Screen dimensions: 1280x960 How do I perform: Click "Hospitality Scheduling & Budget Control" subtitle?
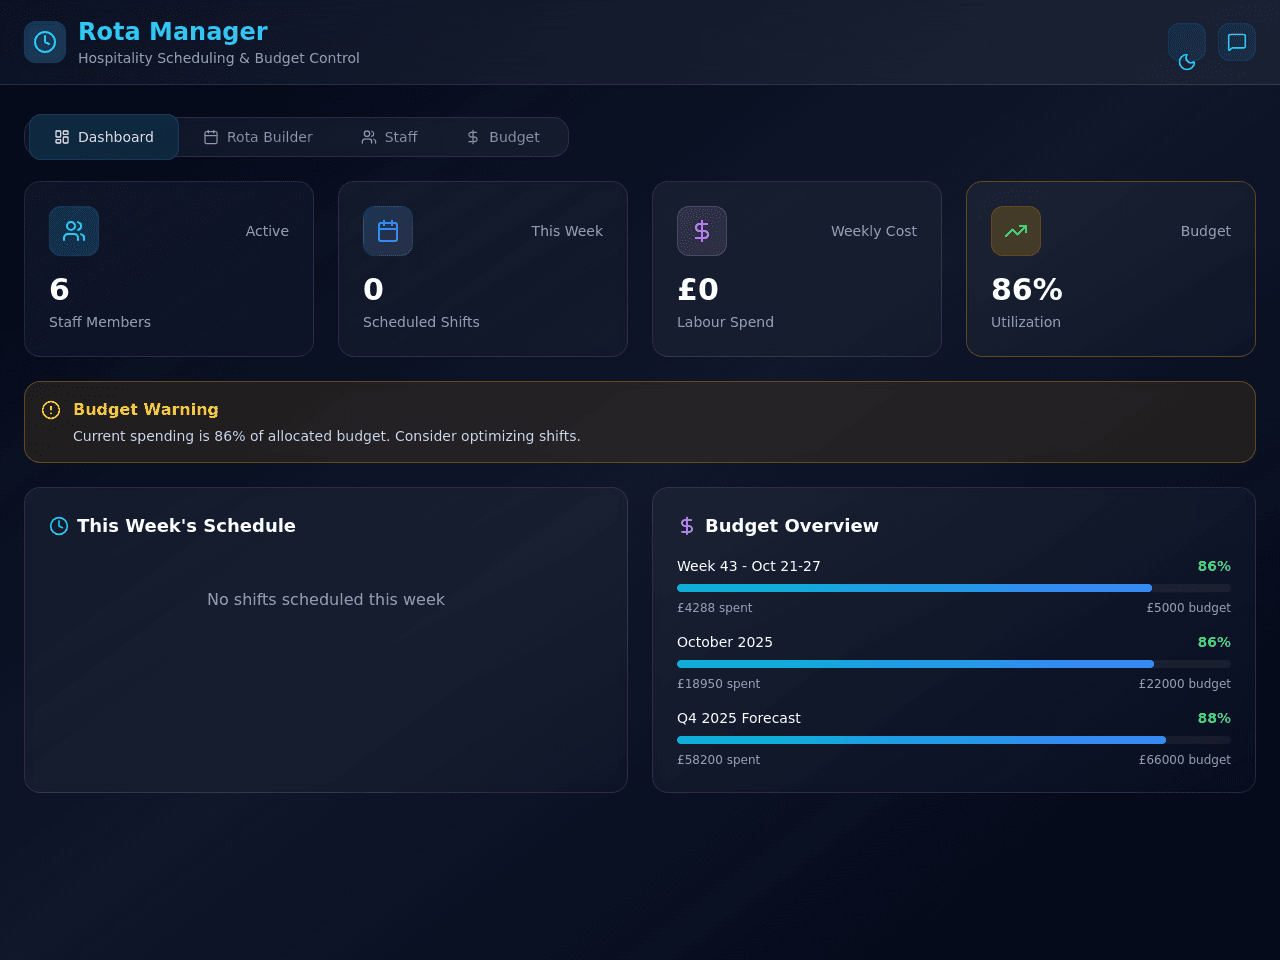click(219, 58)
